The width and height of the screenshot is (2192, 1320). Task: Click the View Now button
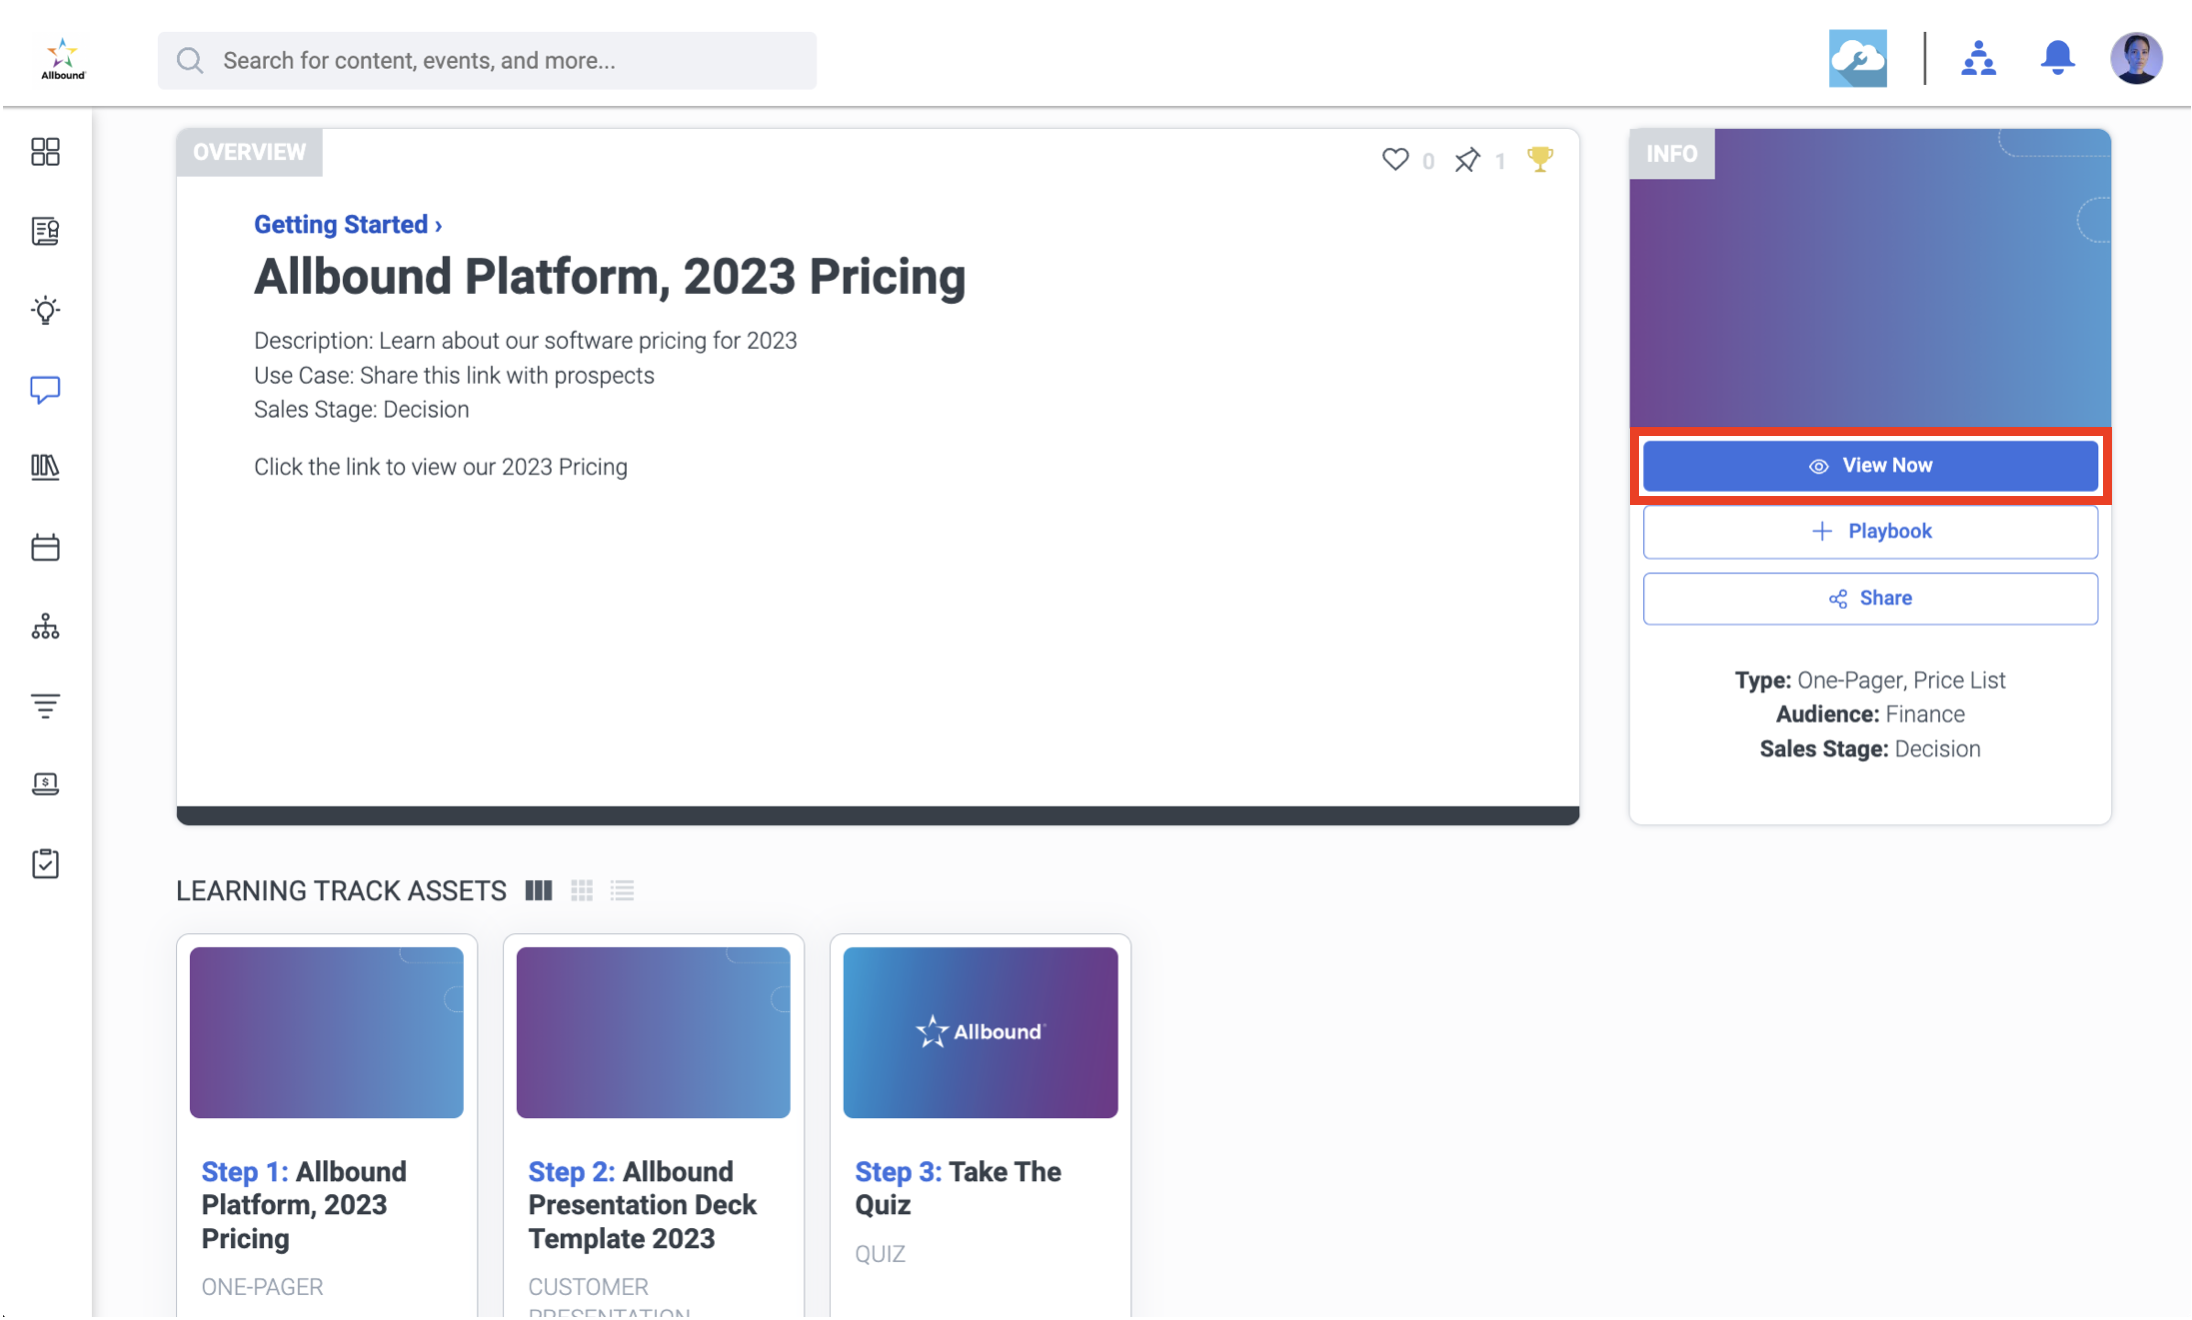[x=1870, y=466]
